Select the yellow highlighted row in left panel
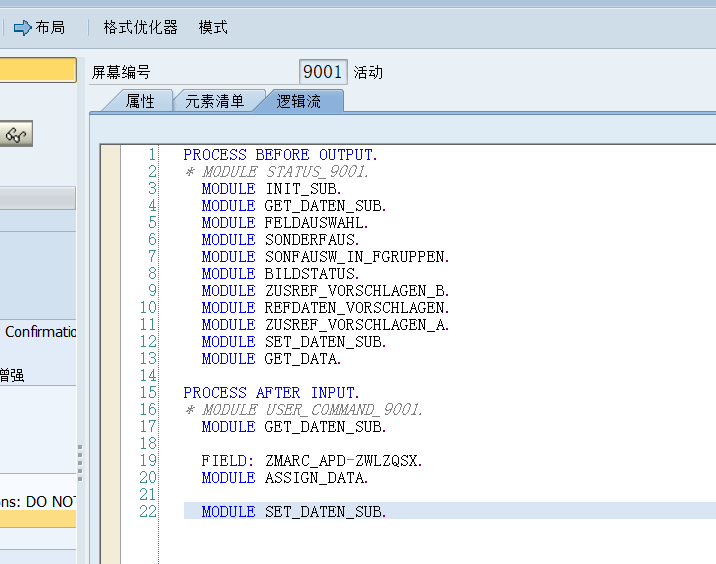Viewport: 716px width, 564px height. [37, 519]
